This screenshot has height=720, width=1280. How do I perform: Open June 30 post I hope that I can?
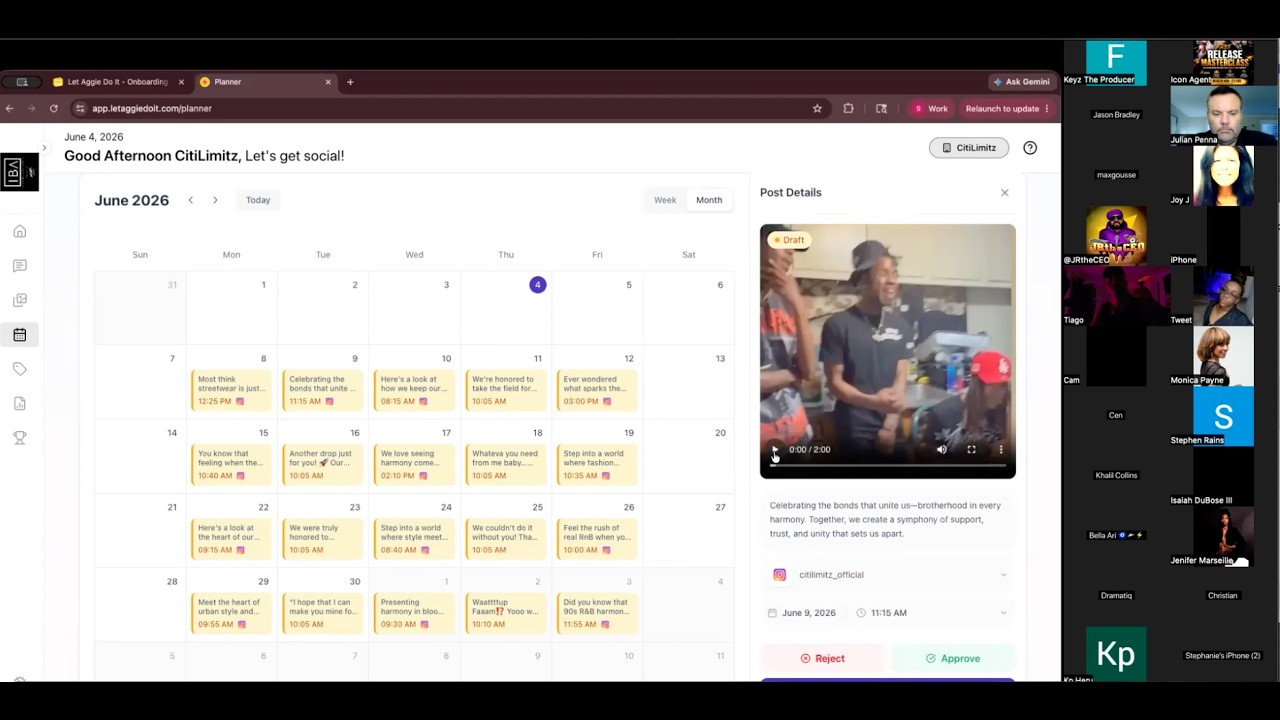(x=322, y=613)
